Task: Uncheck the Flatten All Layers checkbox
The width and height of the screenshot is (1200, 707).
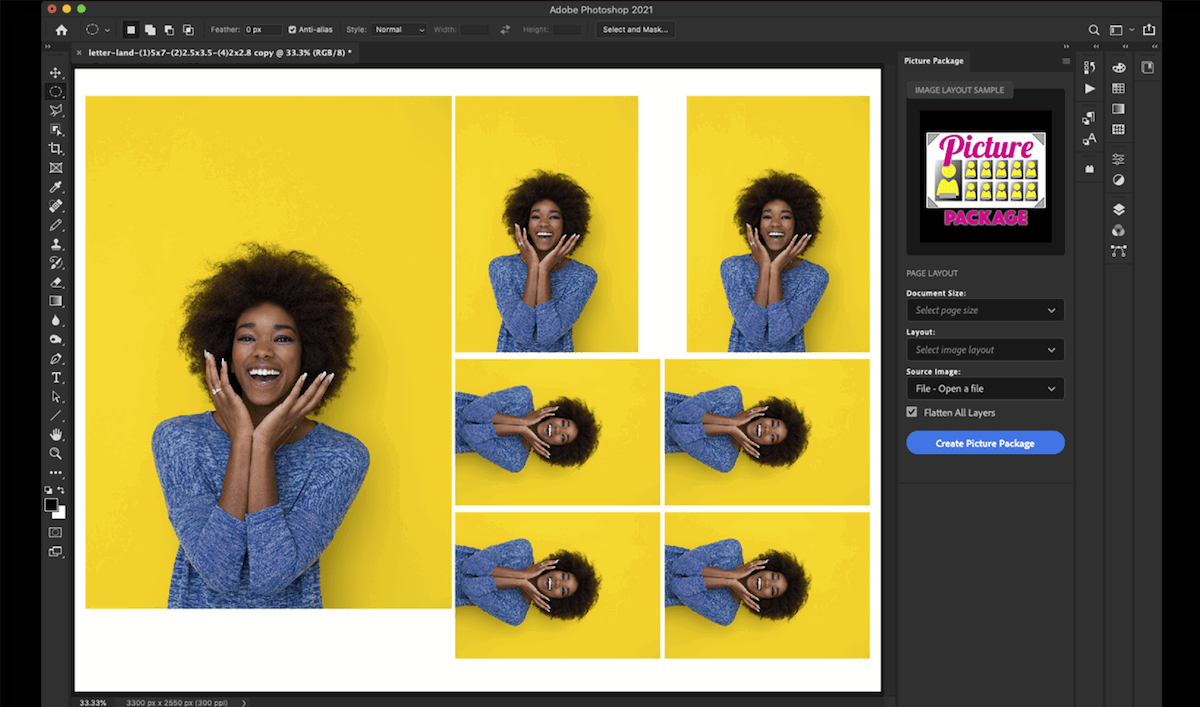Action: [x=912, y=412]
